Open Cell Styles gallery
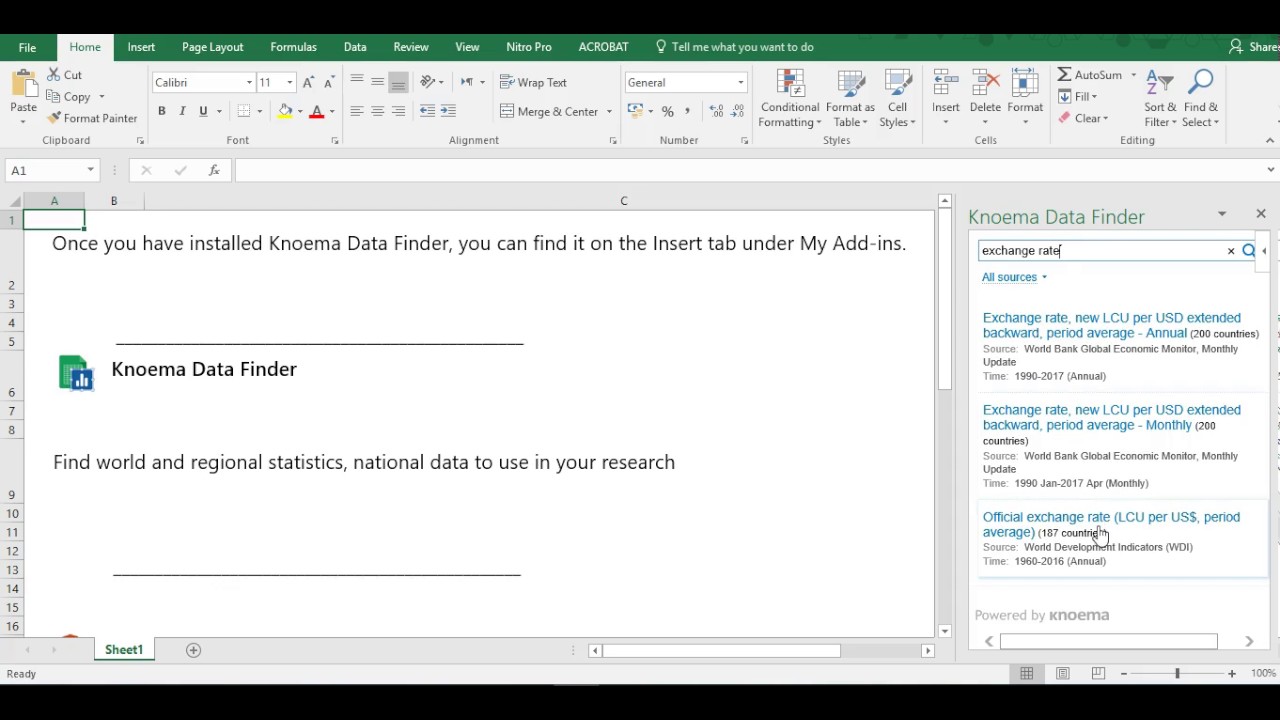Image resolution: width=1280 pixels, height=720 pixels. [897, 99]
